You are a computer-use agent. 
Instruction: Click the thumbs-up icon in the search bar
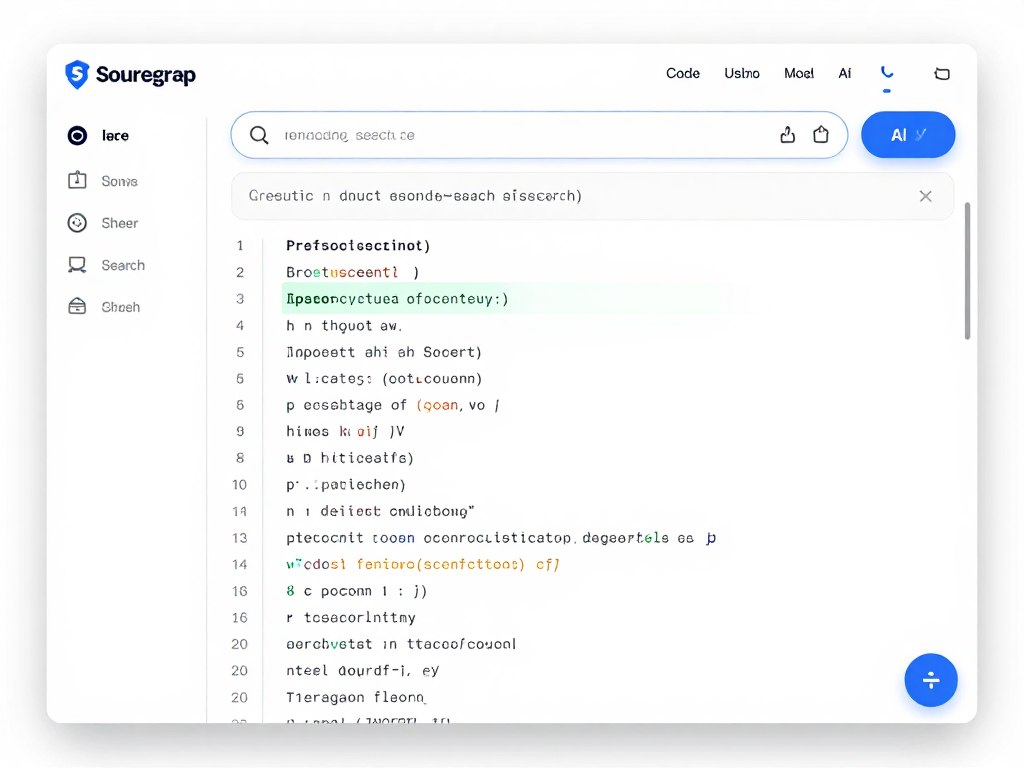pos(788,134)
